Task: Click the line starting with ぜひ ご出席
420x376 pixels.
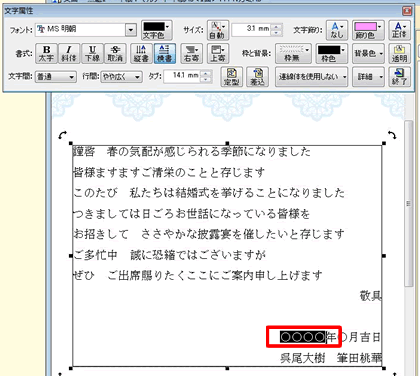Action: tap(198, 276)
